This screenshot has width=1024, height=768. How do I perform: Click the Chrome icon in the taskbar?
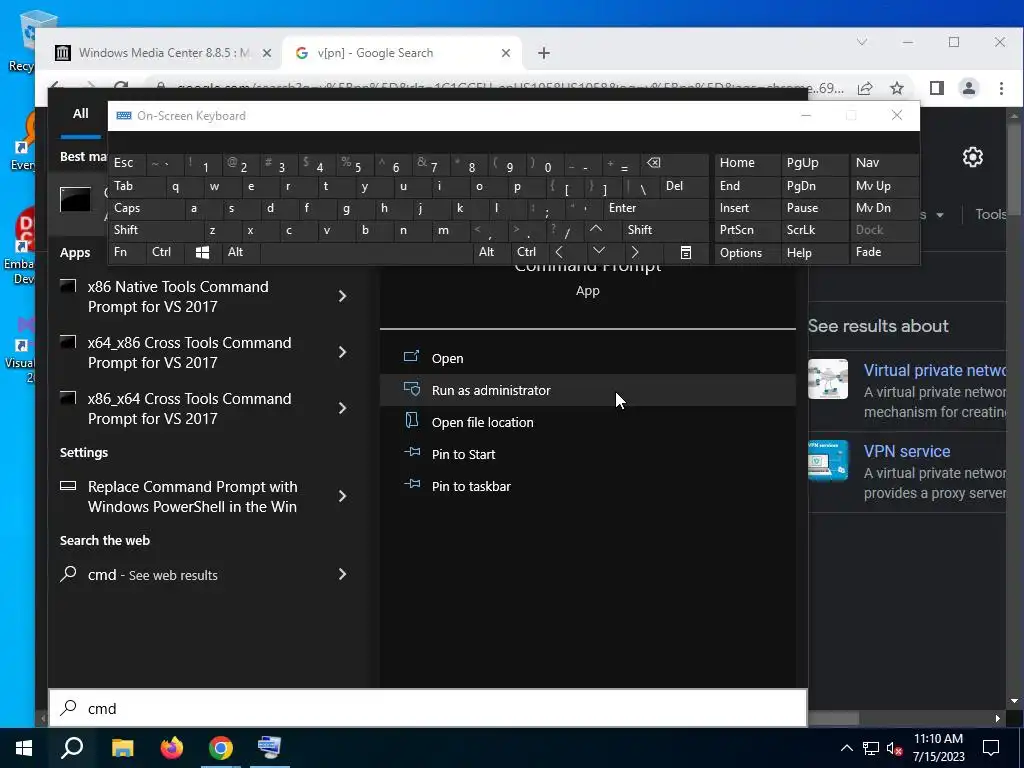pyautogui.click(x=221, y=748)
